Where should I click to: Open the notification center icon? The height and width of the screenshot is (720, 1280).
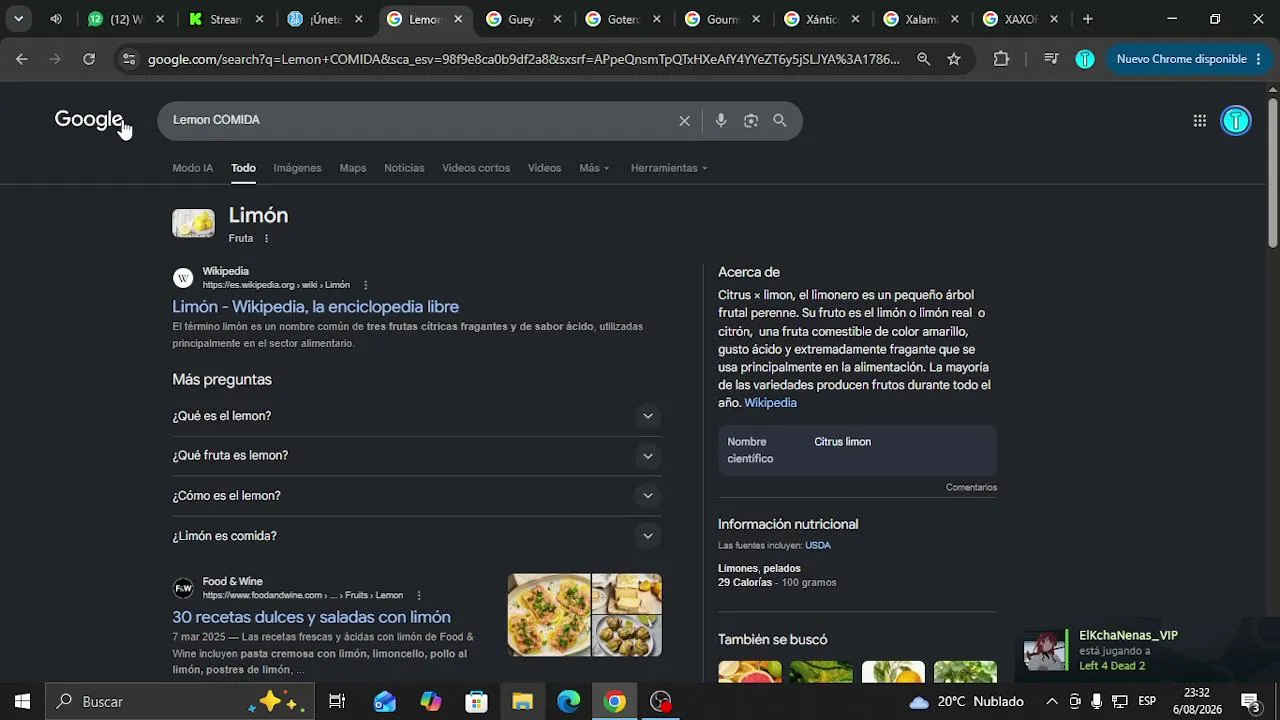point(1250,702)
